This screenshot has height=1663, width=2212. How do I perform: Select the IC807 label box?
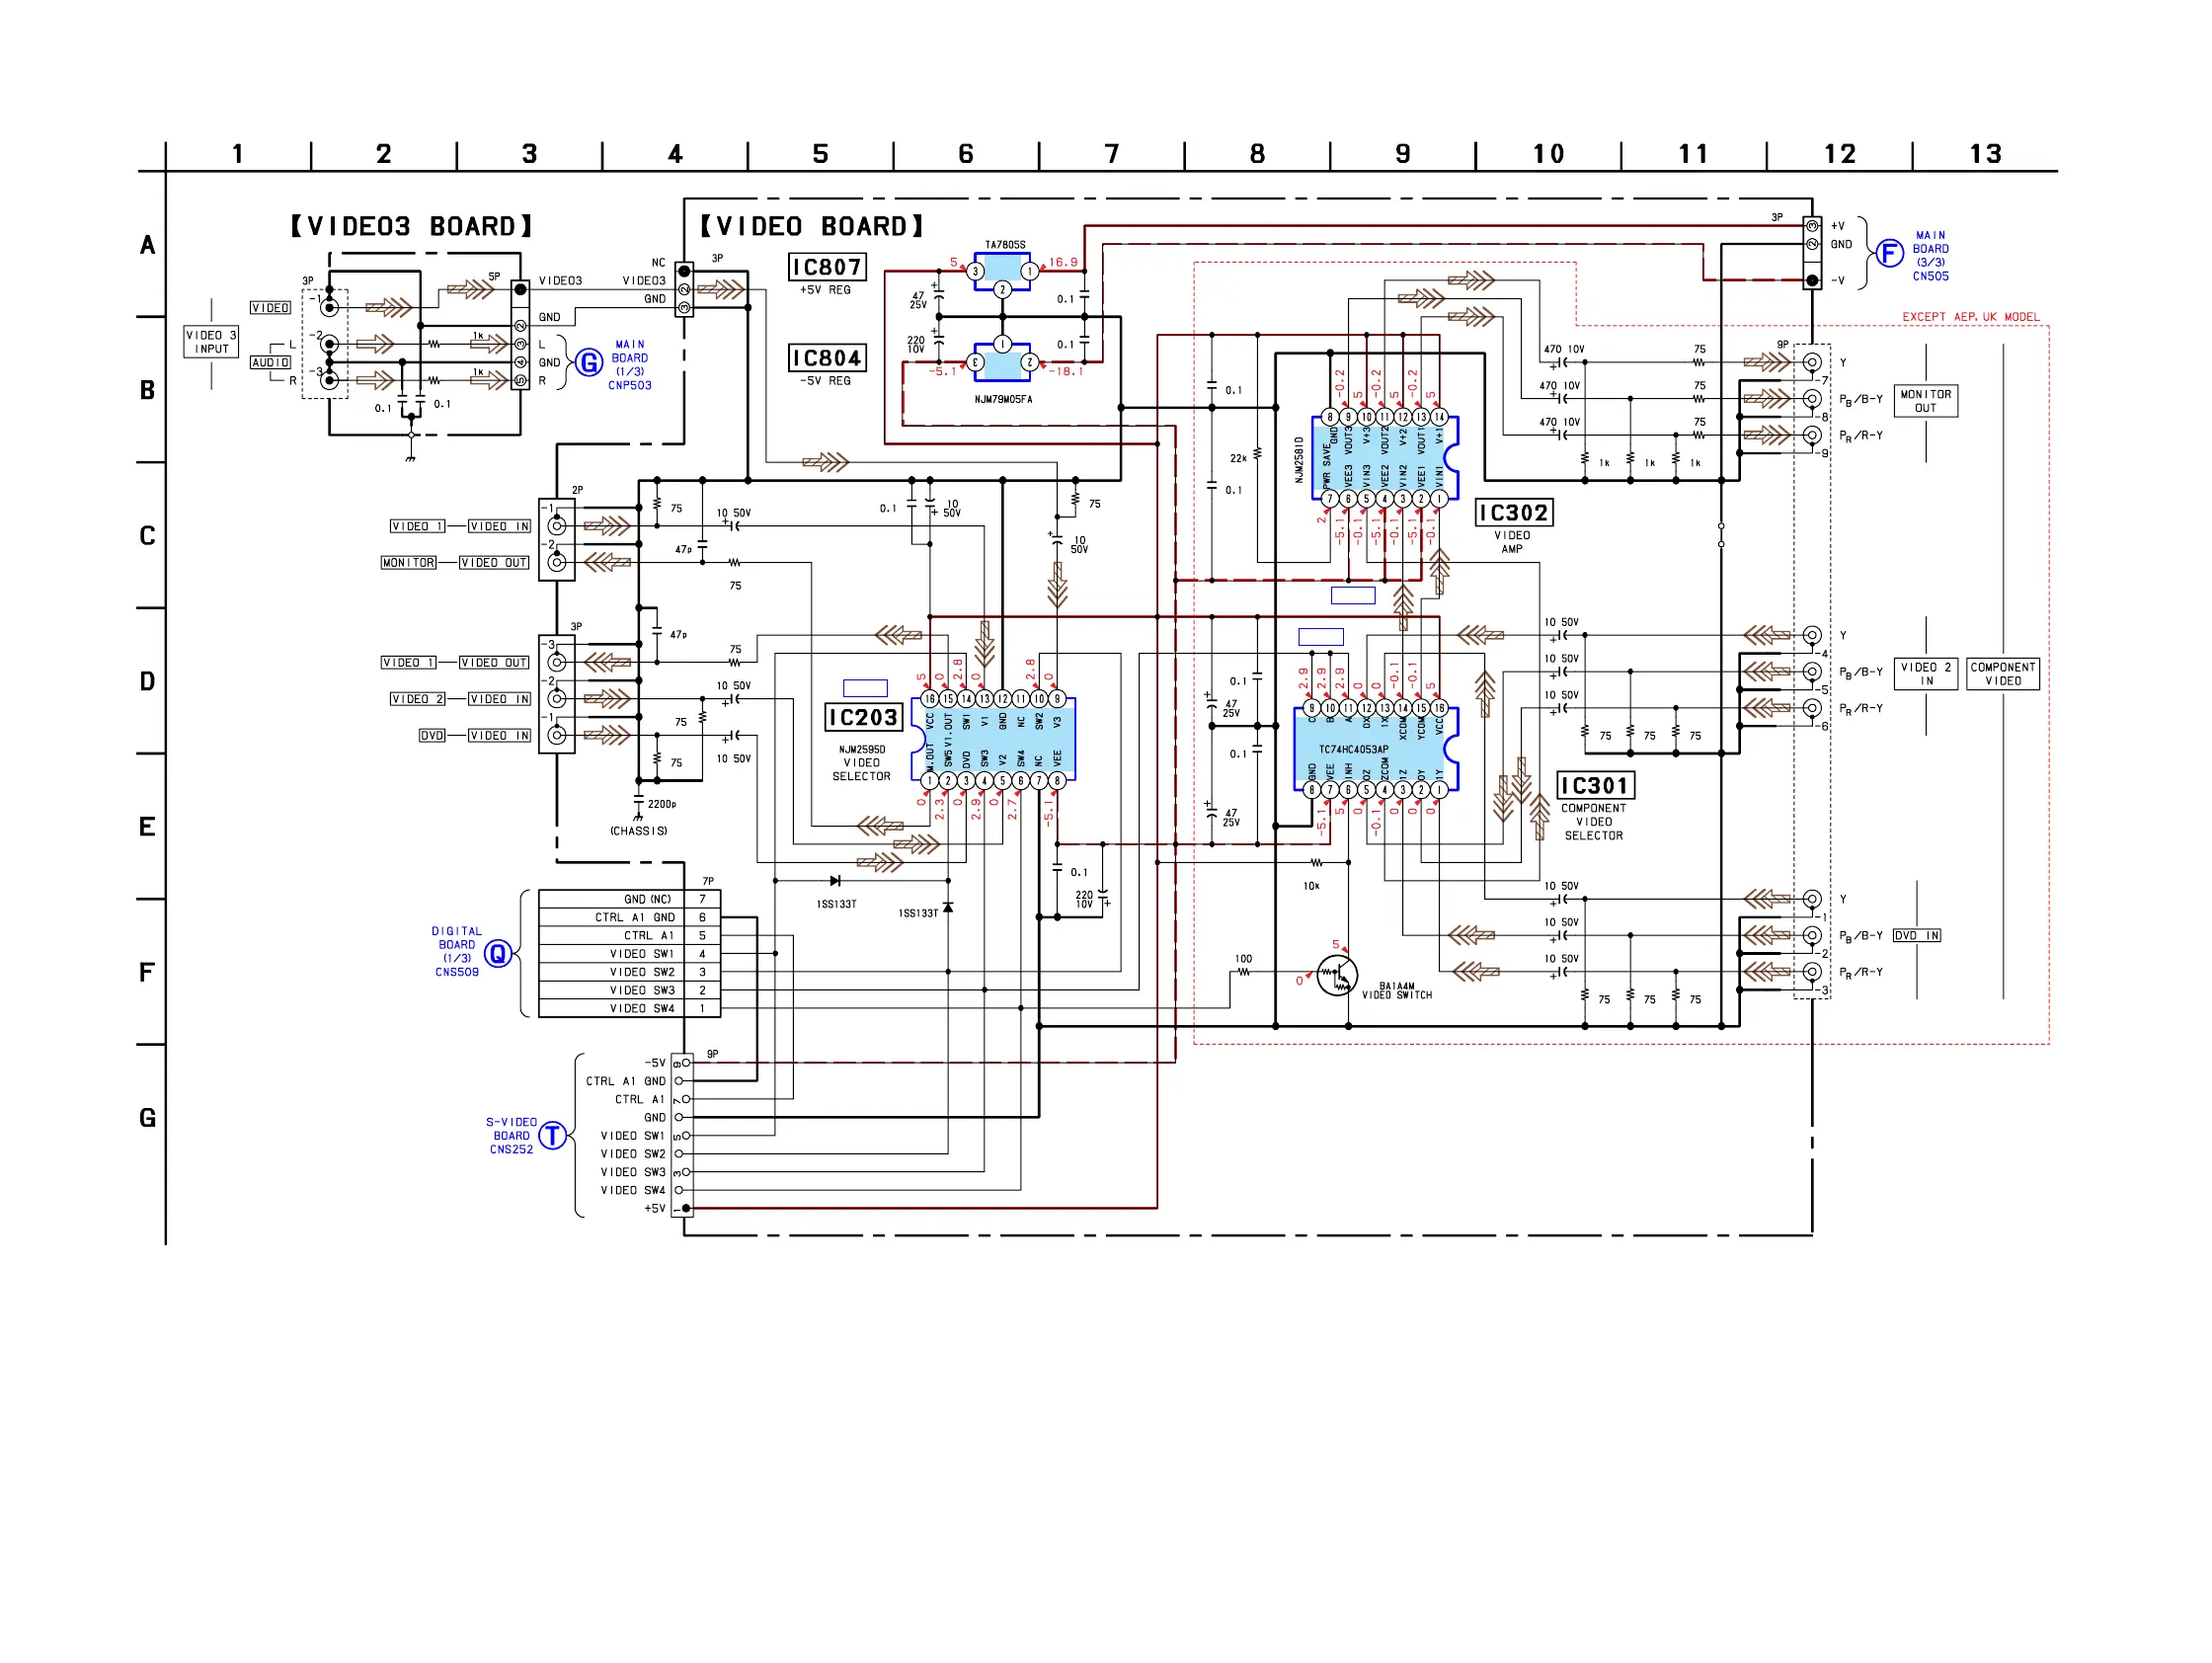coord(826,267)
